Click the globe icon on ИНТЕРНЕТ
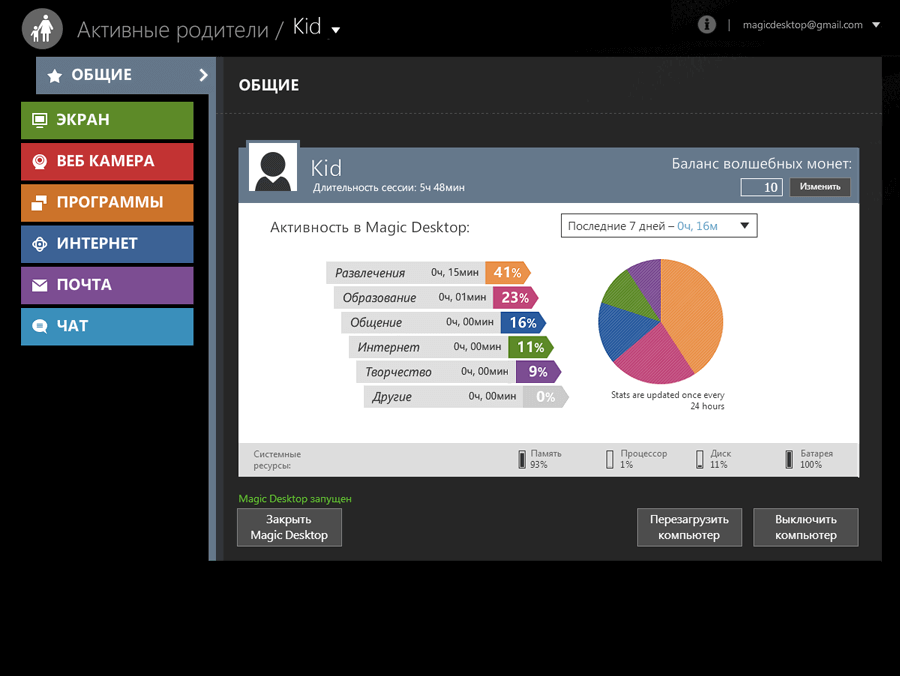 point(40,244)
